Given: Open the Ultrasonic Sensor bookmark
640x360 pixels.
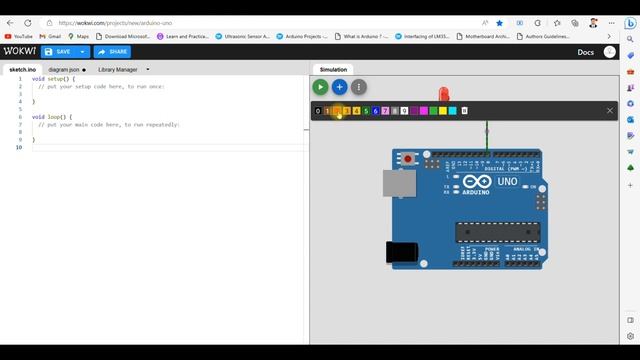Looking at the screenshot, I should pos(243,36).
